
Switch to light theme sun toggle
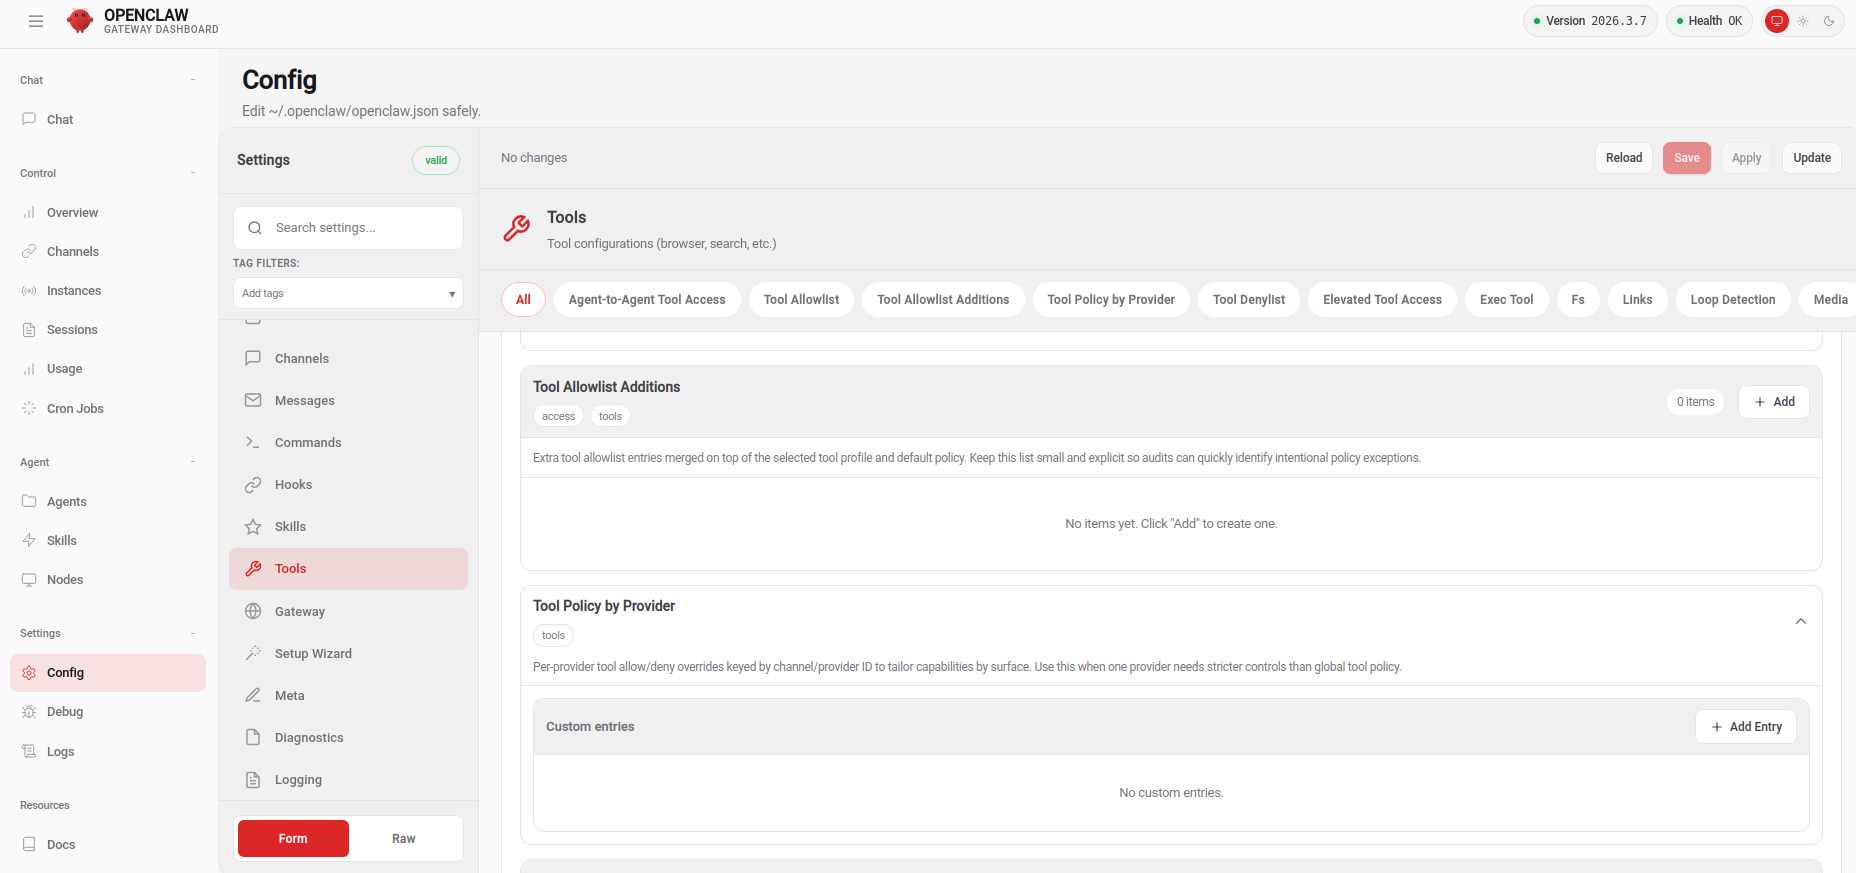point(1803,21)
